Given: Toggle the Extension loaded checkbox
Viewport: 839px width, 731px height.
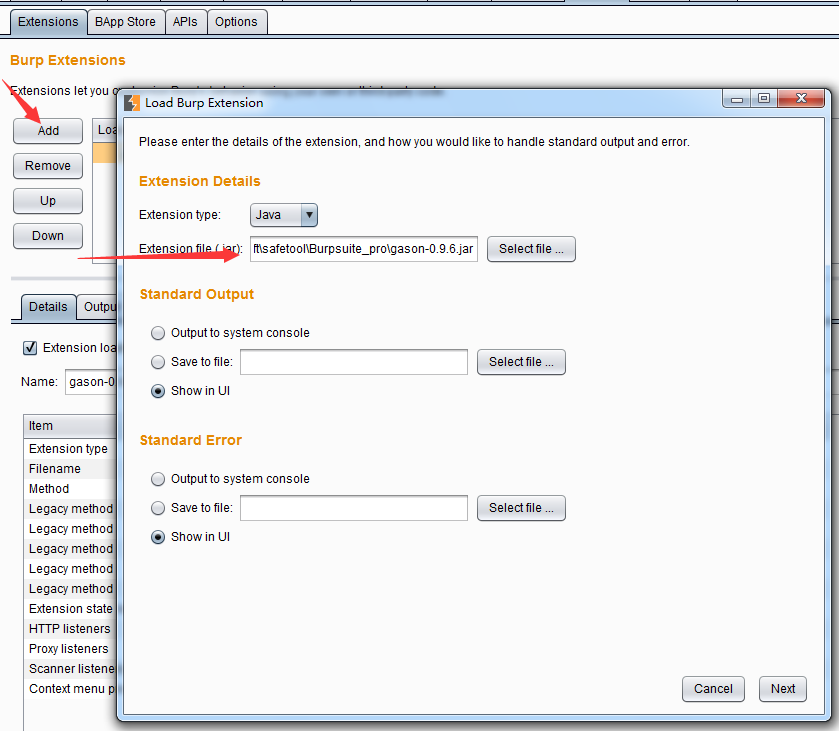Looking at the screenshot, I should point(30,348).
